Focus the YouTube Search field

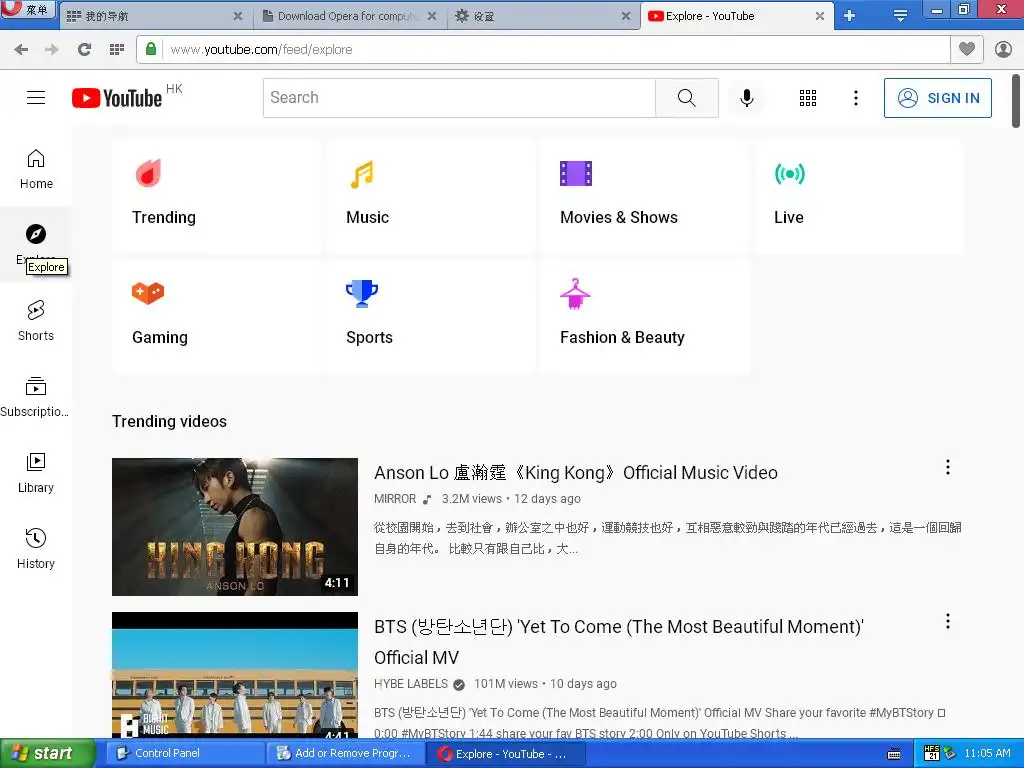click(x=459, y=98)
